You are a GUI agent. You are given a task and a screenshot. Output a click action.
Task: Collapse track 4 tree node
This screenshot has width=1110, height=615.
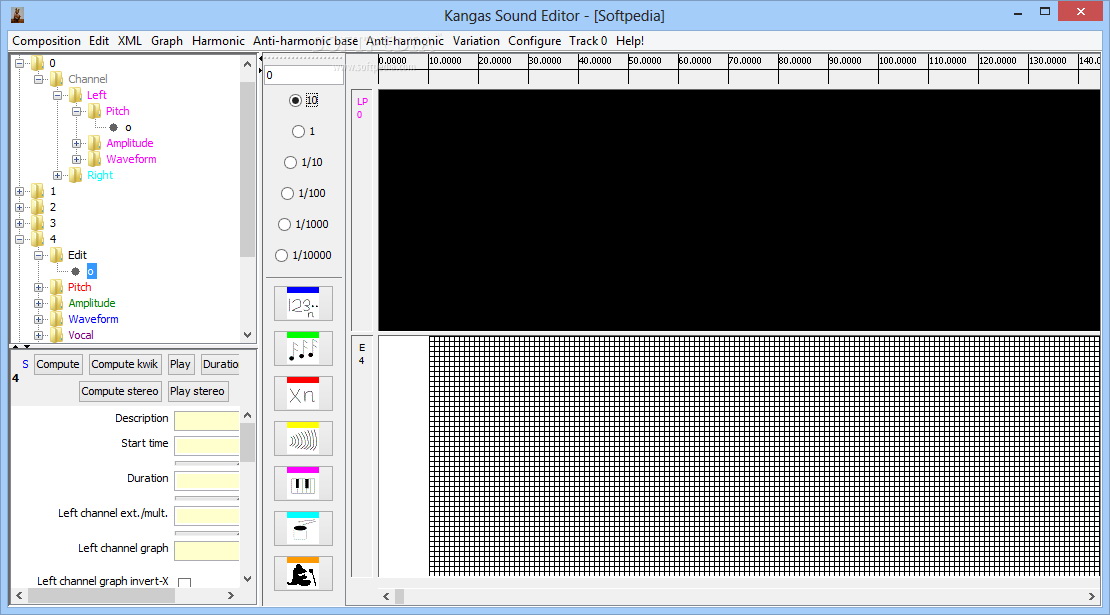[19, 239]
